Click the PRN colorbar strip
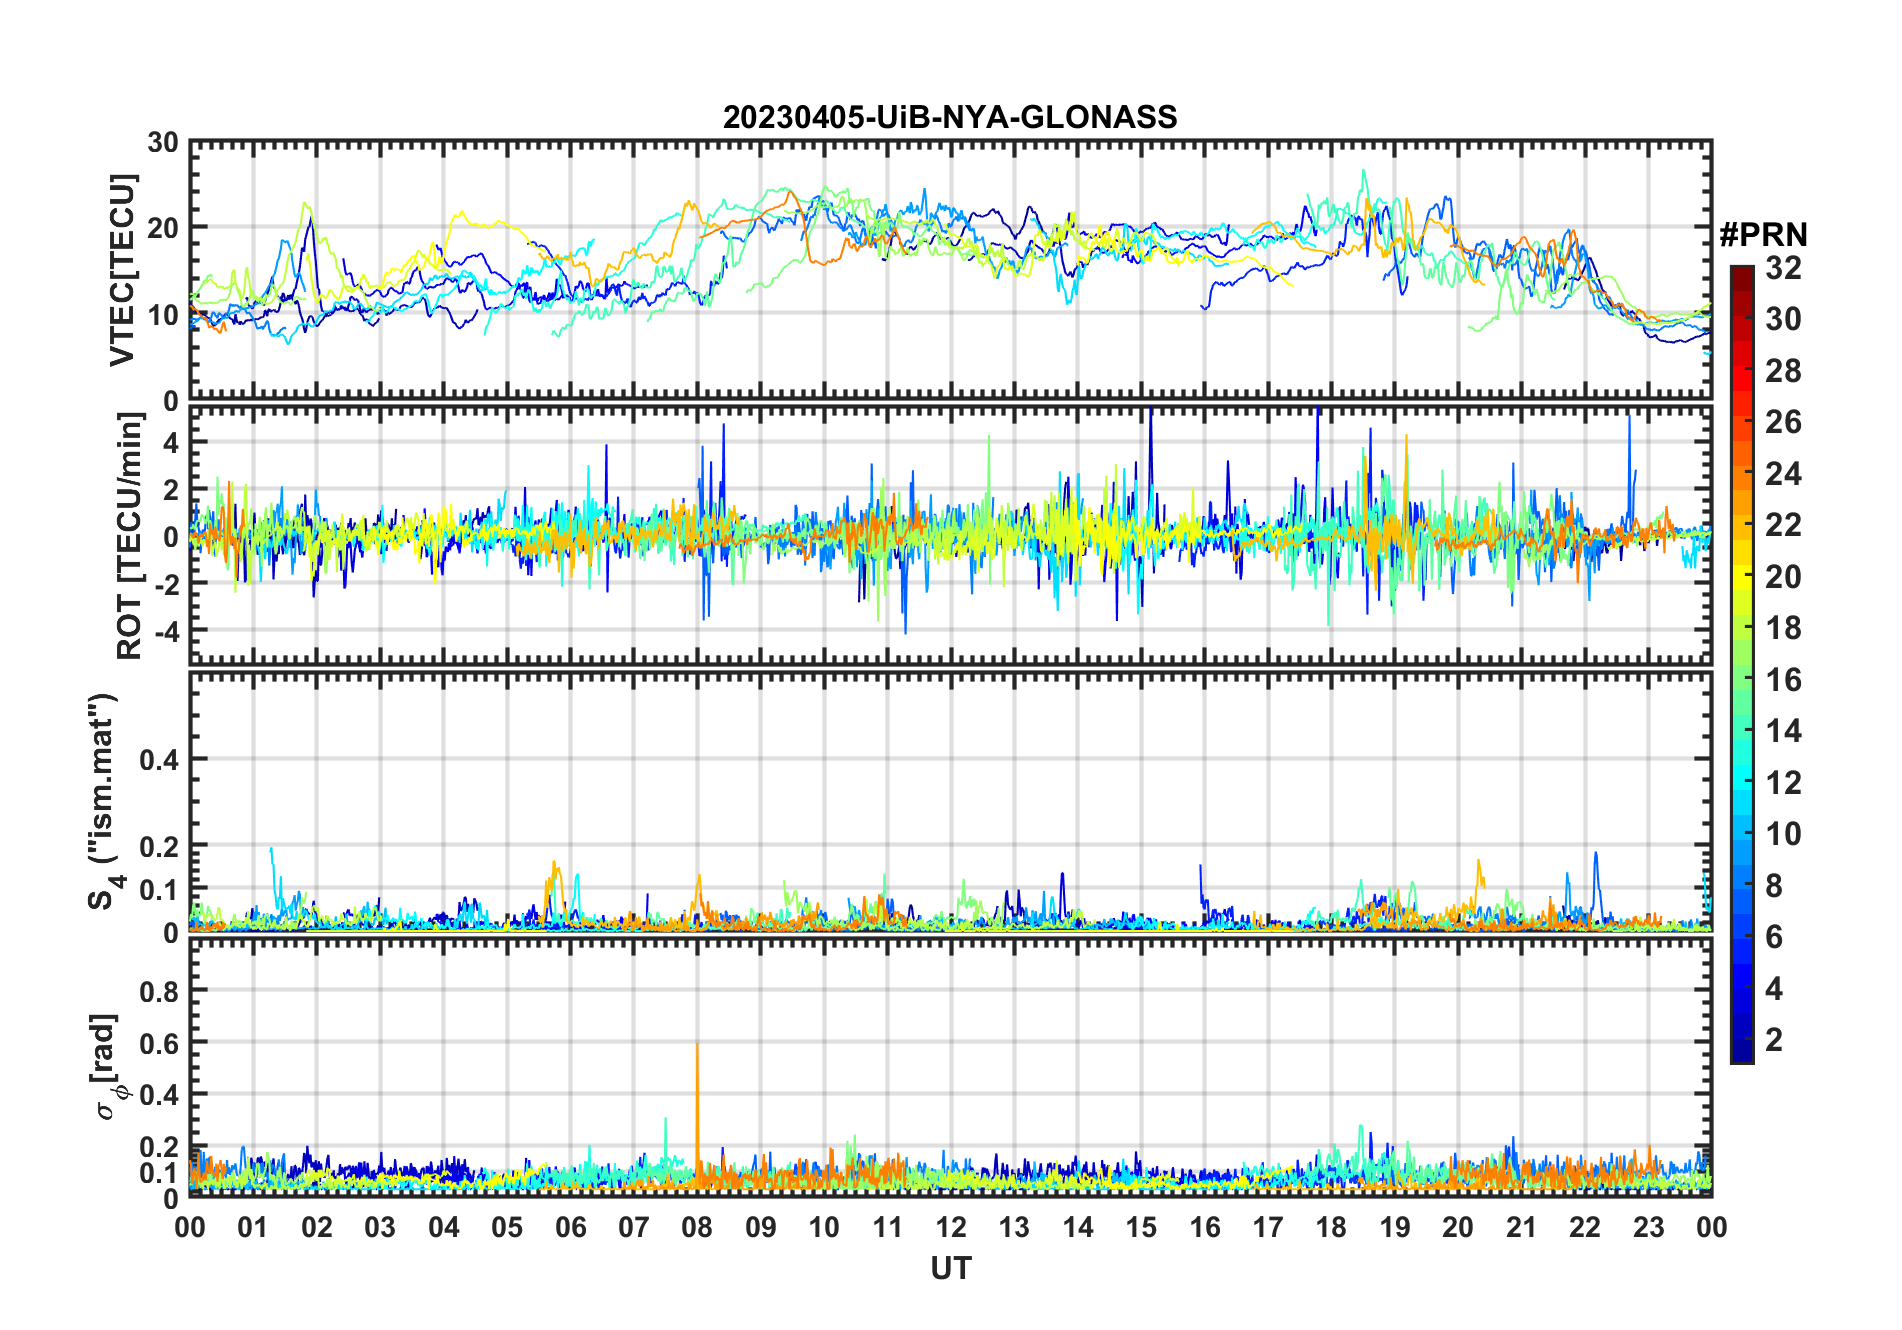1902x1330 pixels. tap(1742, 664)
